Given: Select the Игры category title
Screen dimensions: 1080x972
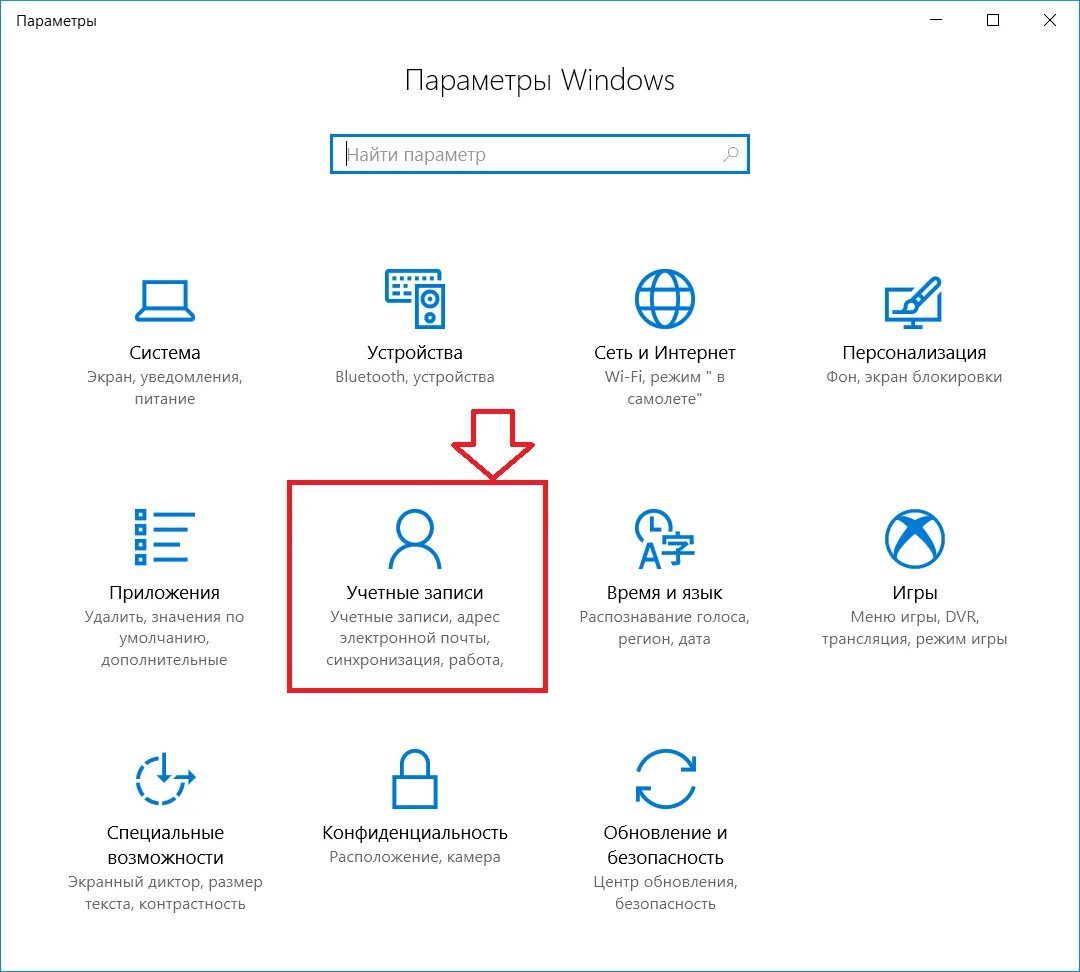Looking at the screenshot, I should [x=915, y=592].
